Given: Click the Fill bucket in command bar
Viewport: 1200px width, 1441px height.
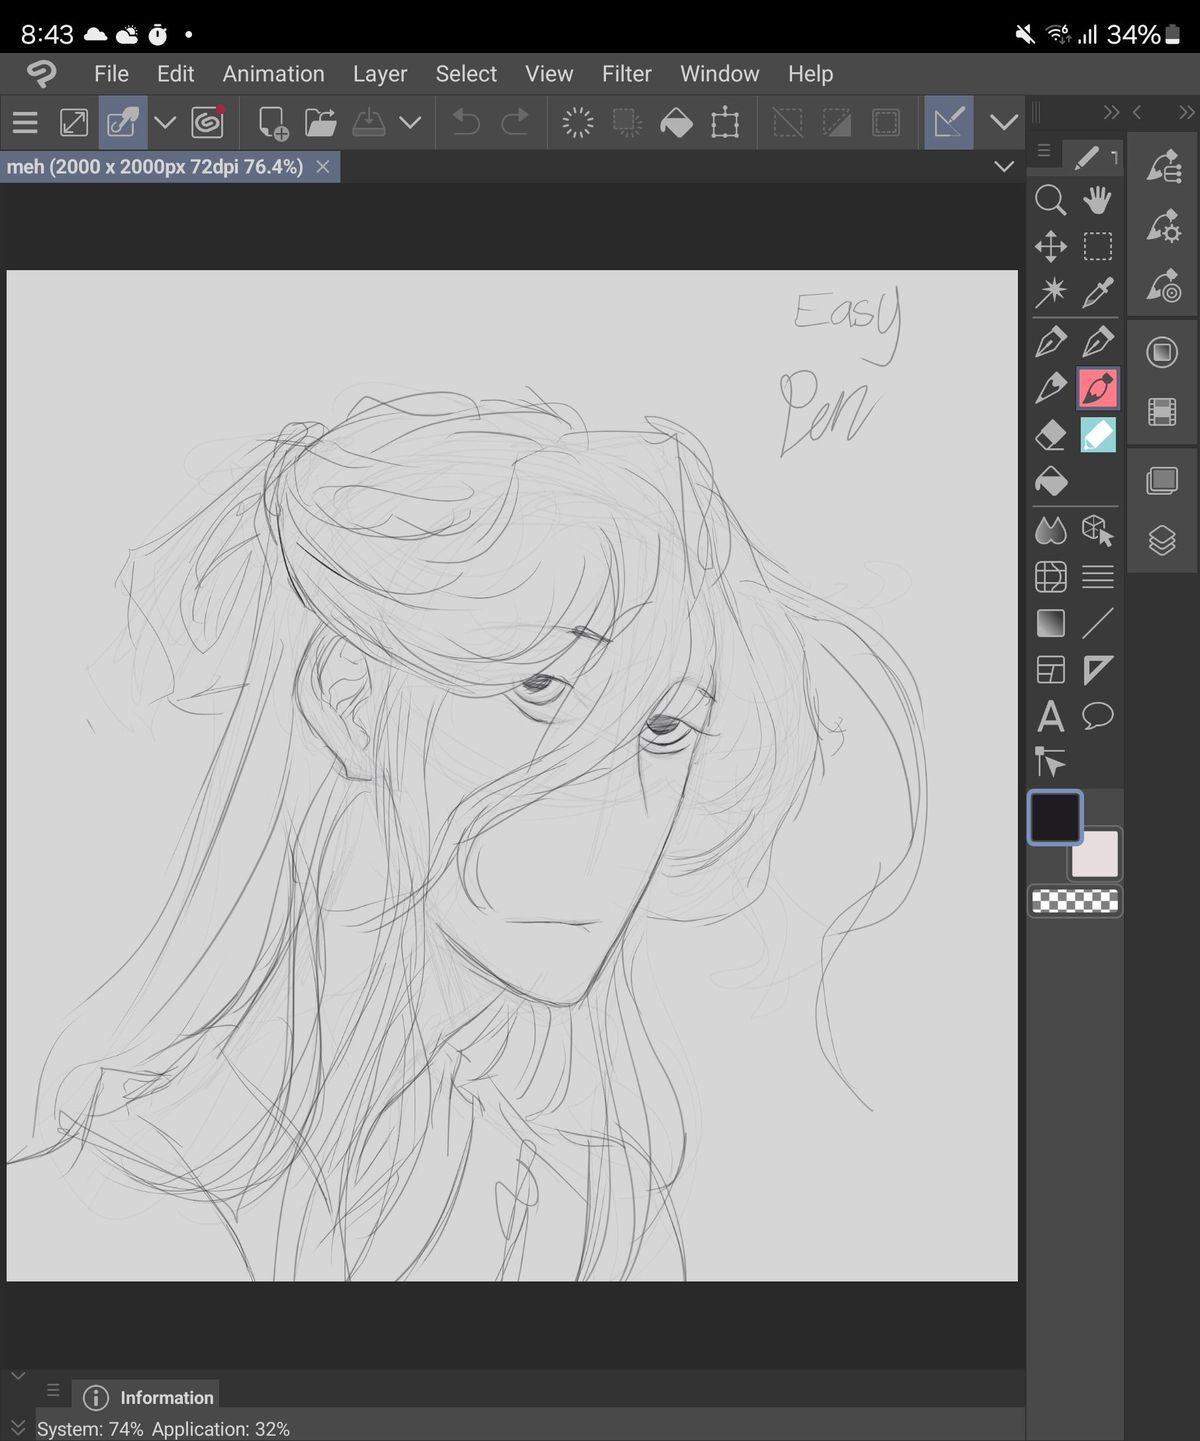Looking at the screenshot, I should [677, 123].
